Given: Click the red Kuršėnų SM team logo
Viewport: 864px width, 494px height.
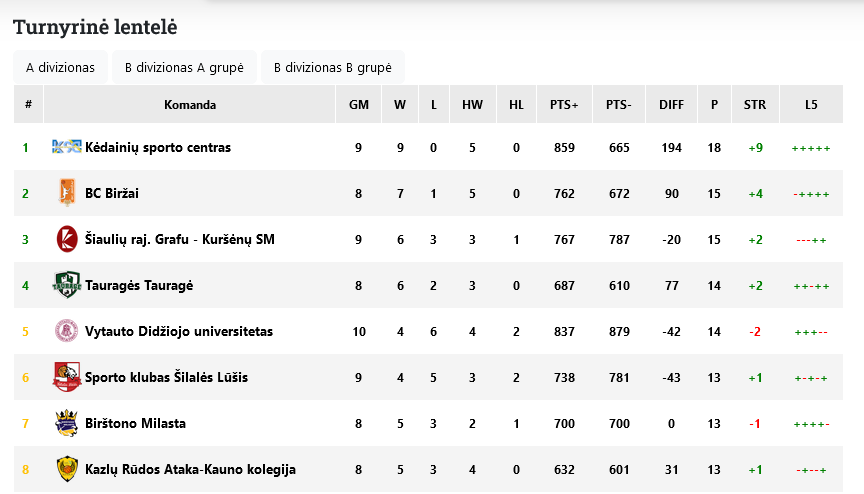Looking at the screenshot, I should tap(67, 239).
